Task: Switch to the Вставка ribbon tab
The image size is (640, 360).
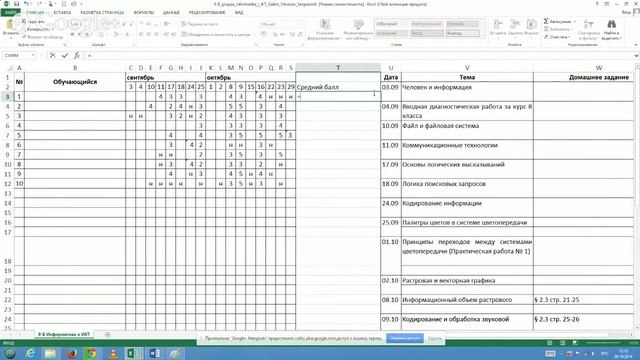Action: coord(62,12)
